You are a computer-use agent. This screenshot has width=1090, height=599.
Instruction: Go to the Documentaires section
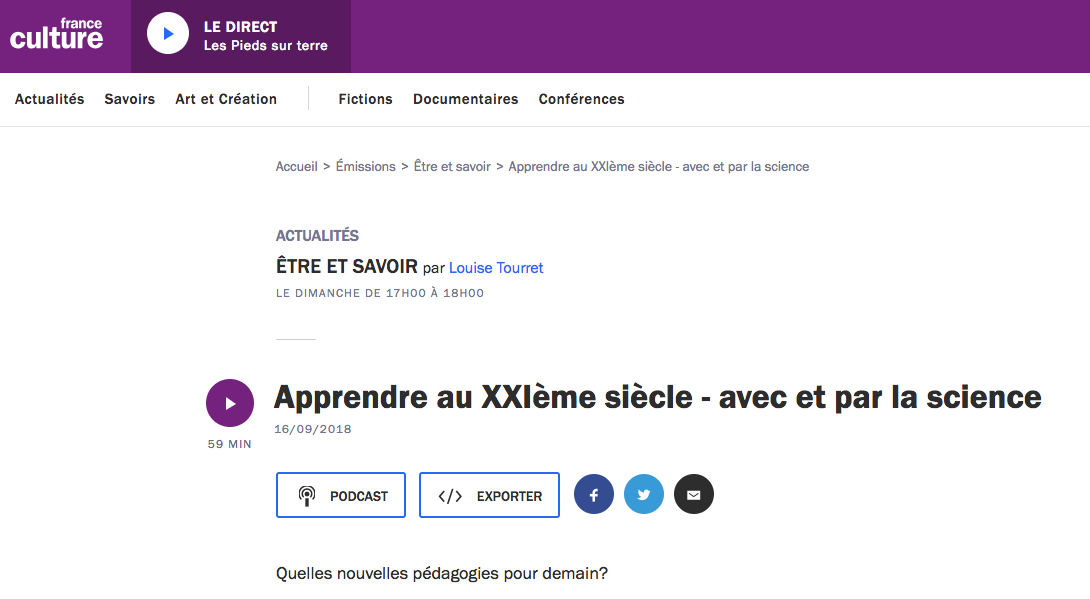466,99
